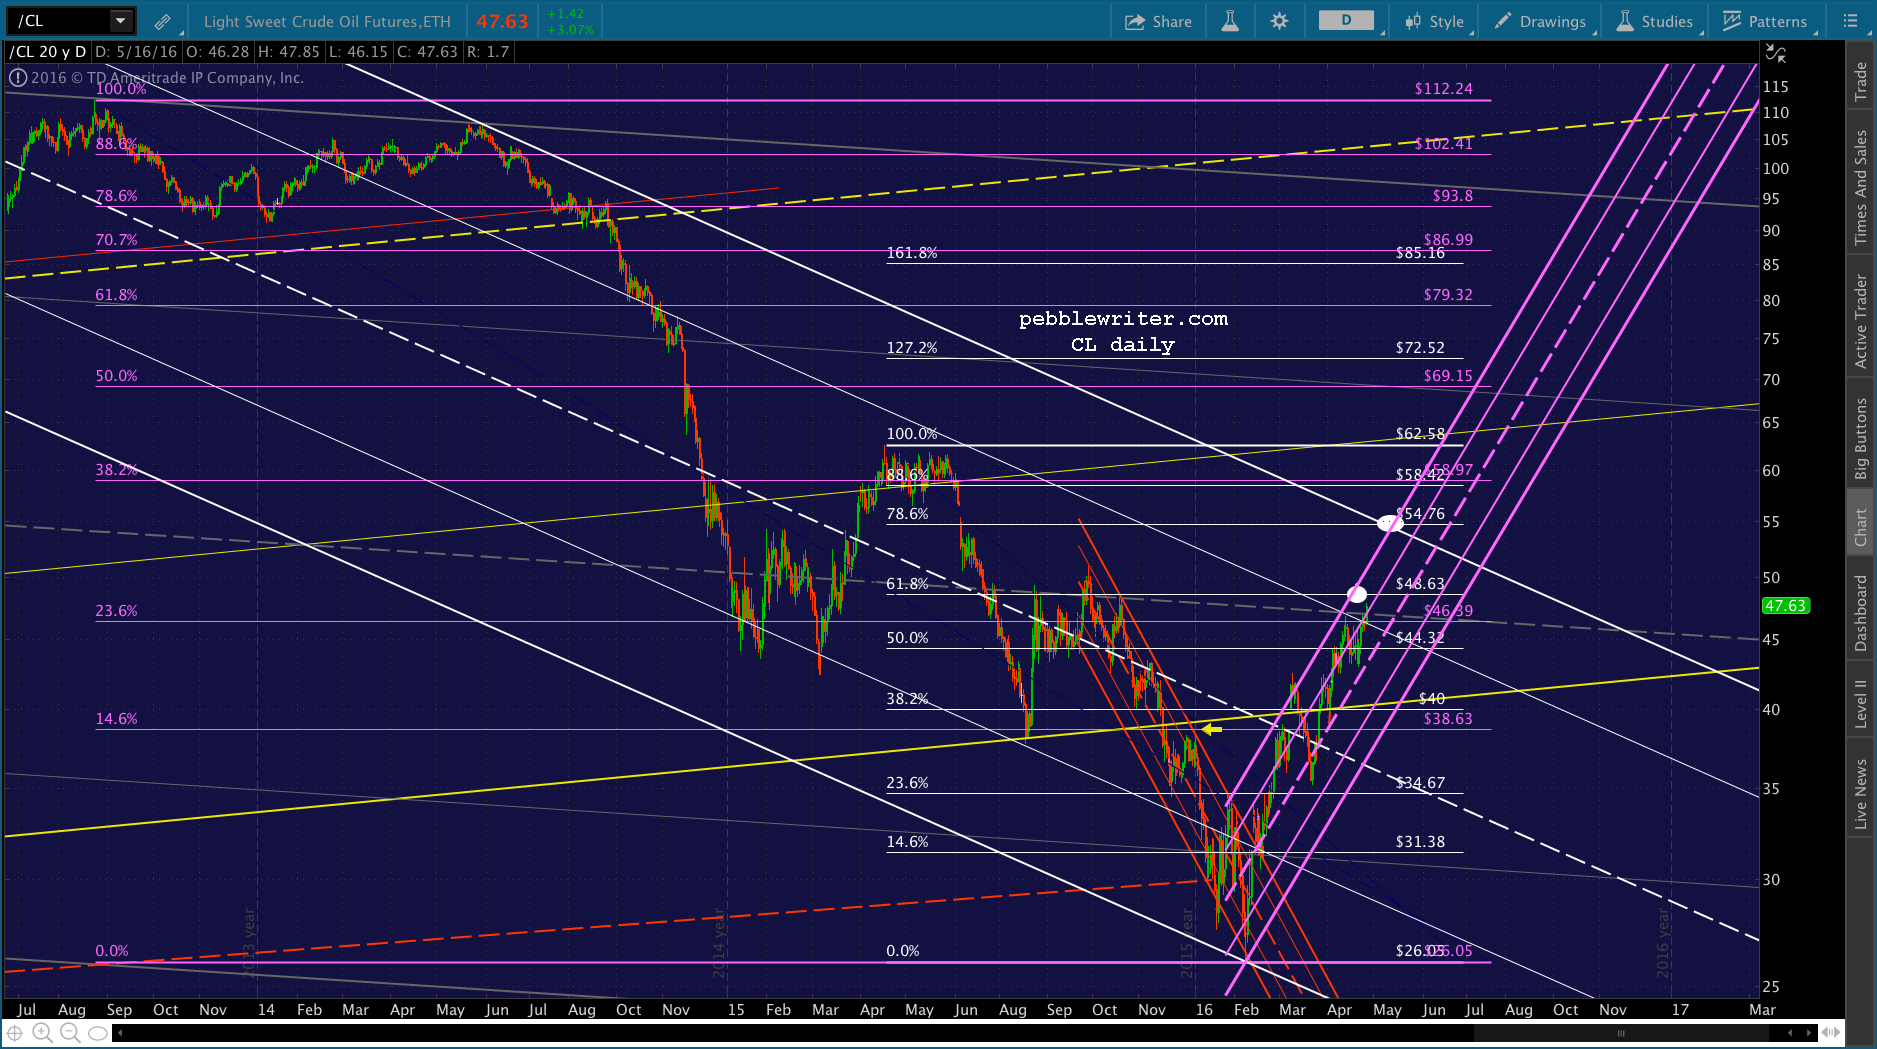
Task: Click the D: 5/16/16 date value
Action: click(136, 52)
